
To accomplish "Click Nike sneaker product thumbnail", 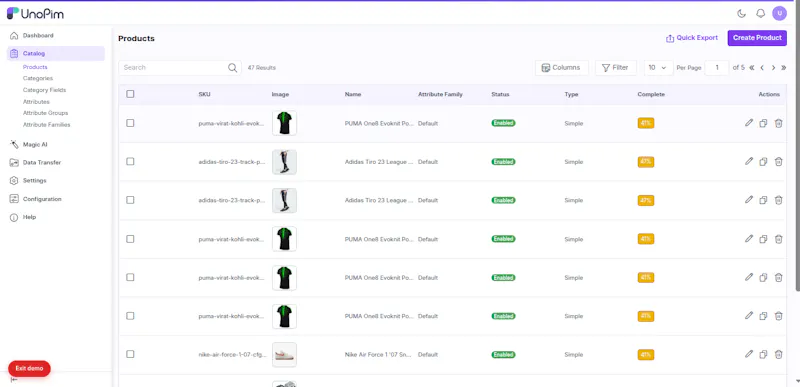I will [x=284, y=354].
